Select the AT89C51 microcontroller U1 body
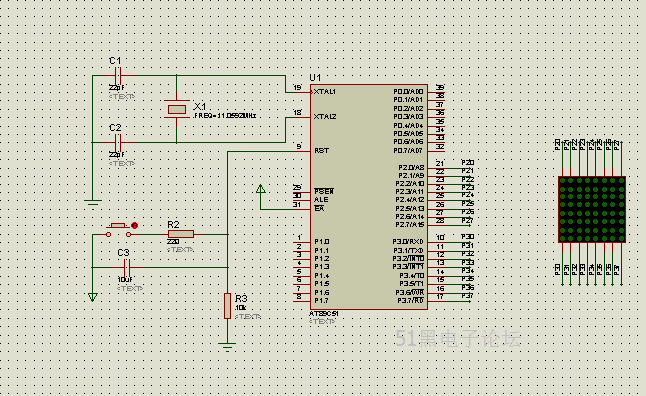 click(369, 197)
